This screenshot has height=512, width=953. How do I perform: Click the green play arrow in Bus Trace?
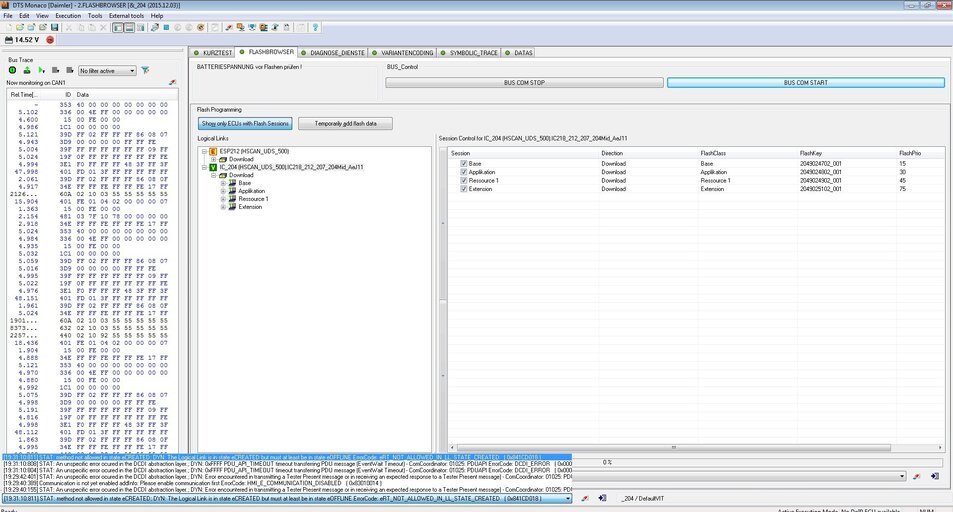(x=41, y=71)
